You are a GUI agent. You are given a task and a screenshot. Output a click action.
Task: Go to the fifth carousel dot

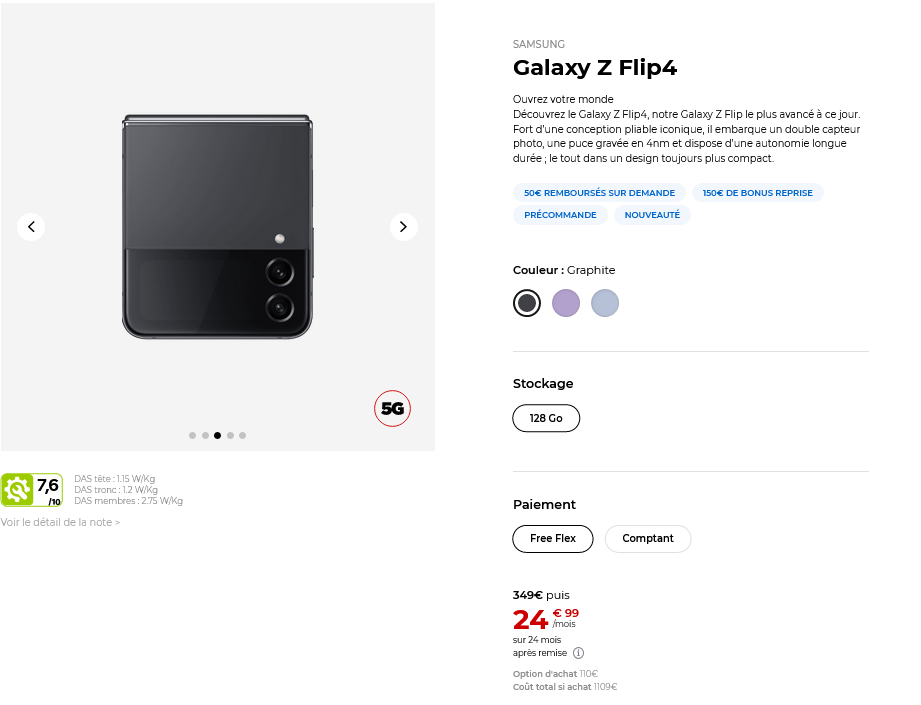(x=242, y=435)
